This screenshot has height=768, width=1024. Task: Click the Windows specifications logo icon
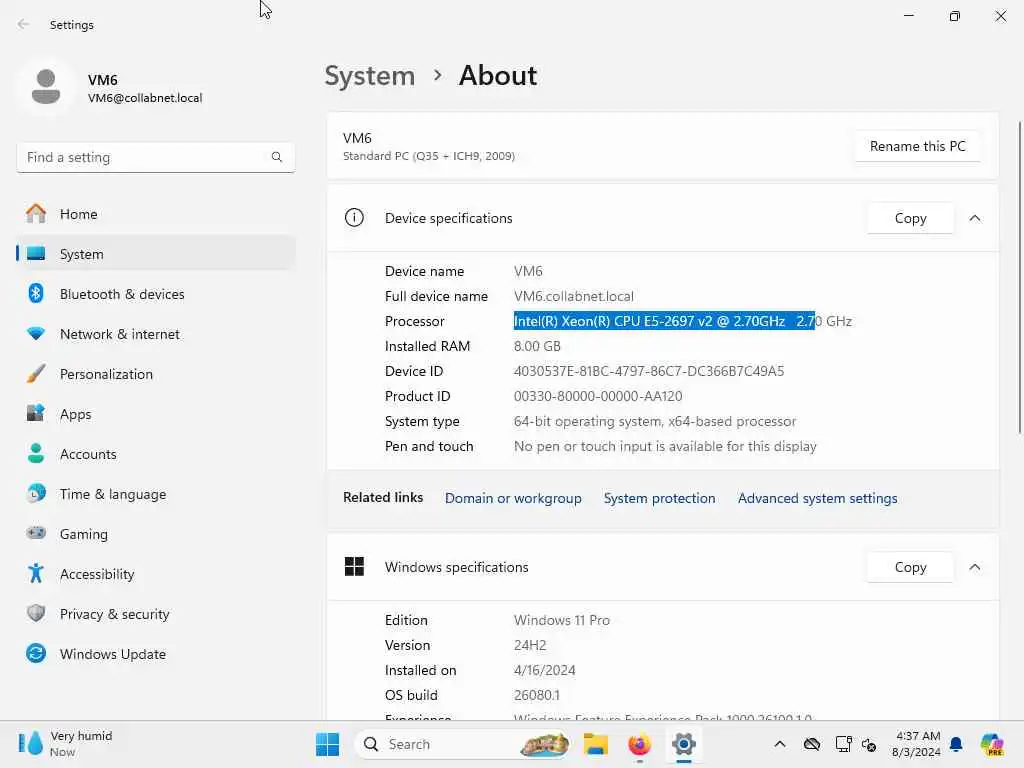354,567
